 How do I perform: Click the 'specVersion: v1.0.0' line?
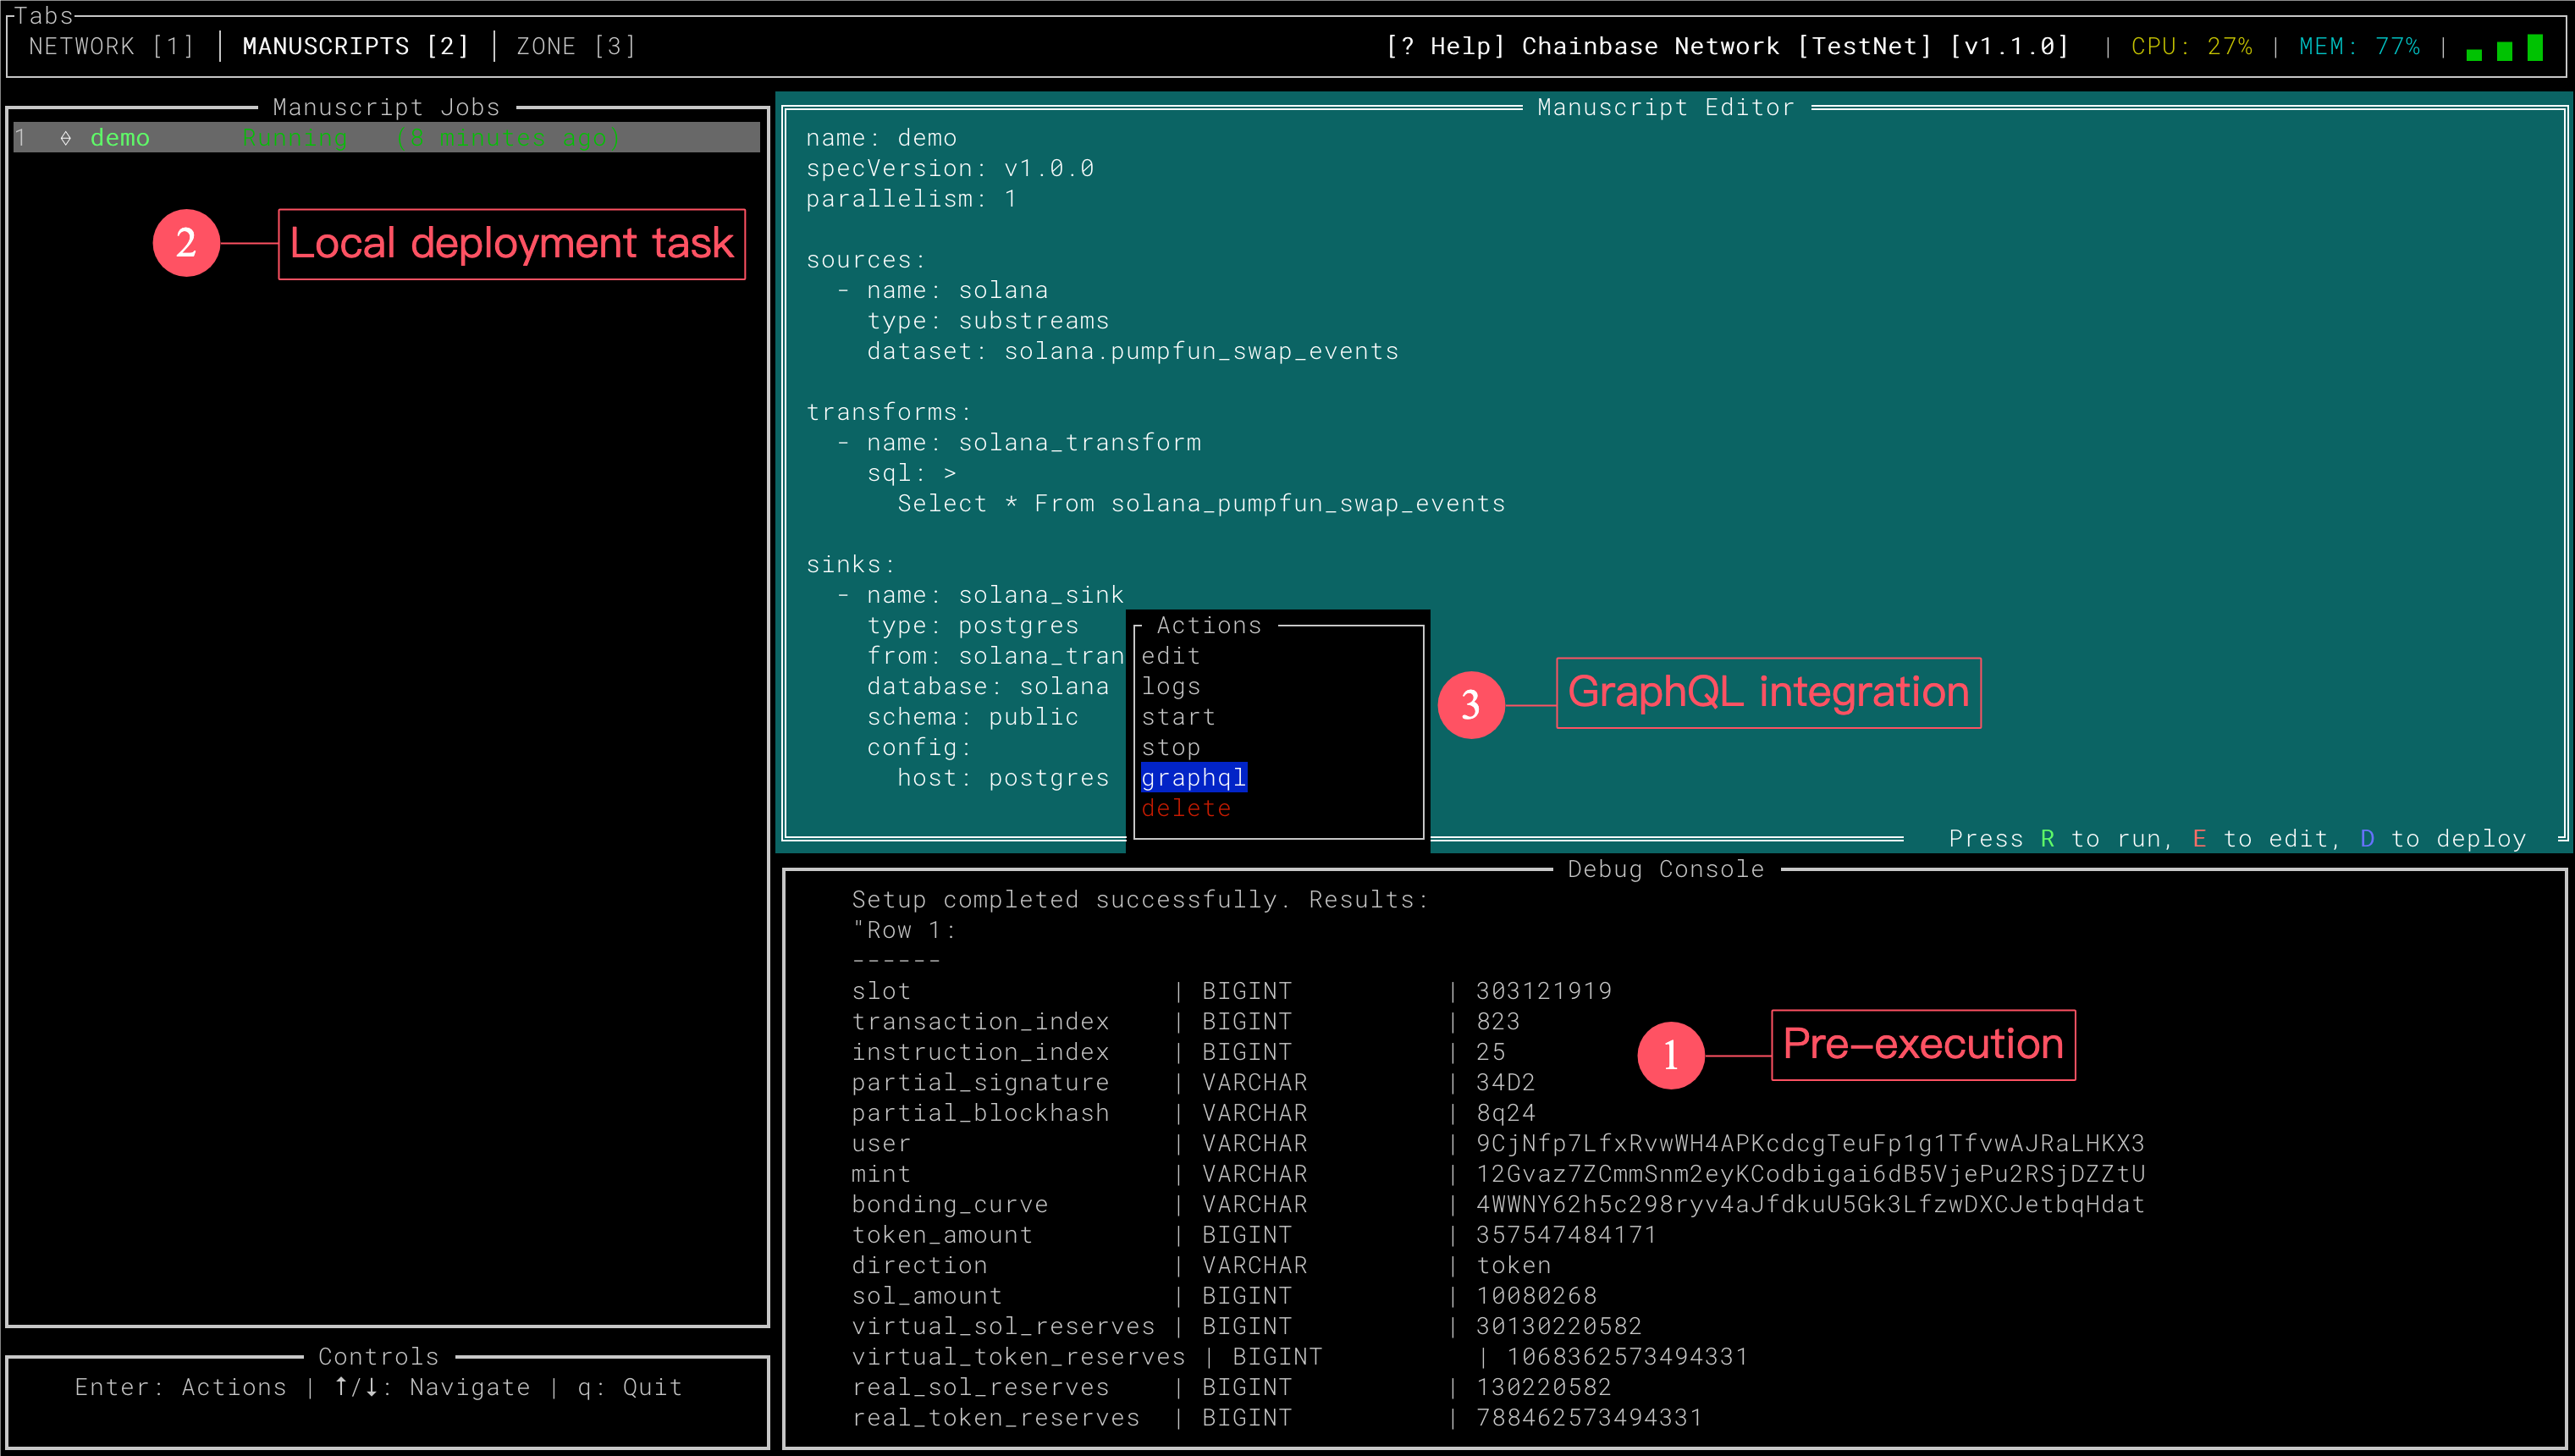point(950,169)
